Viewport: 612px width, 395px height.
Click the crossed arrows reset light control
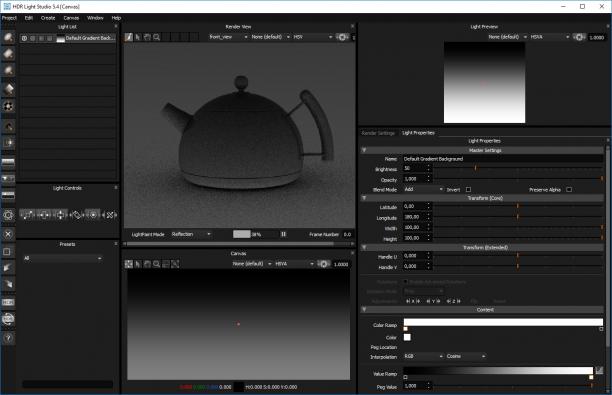coord(110,215)
